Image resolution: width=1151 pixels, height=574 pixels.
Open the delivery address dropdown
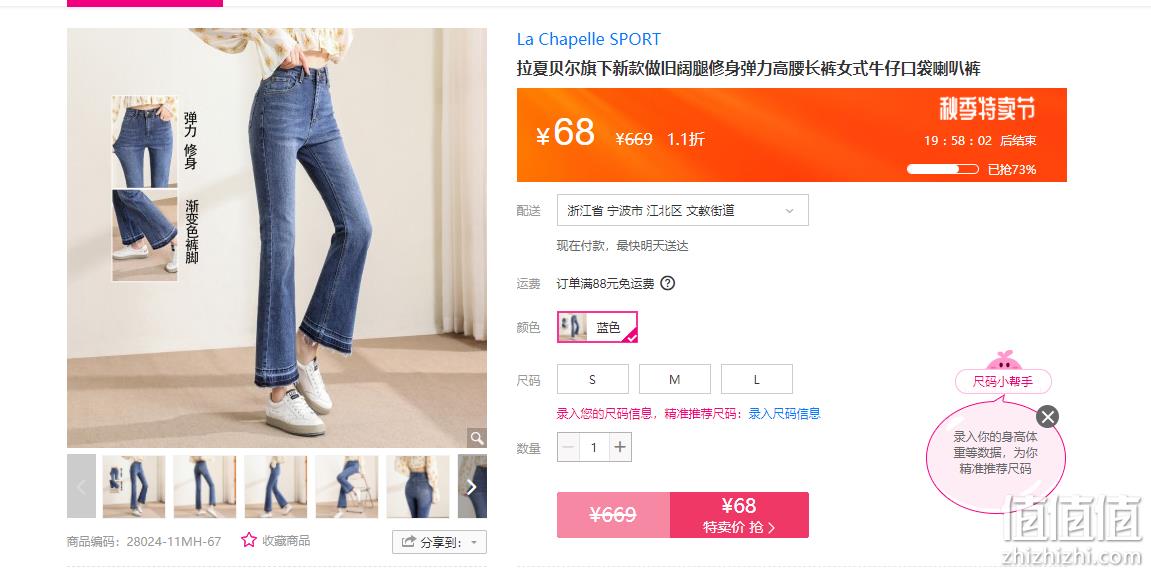[683, 210]
